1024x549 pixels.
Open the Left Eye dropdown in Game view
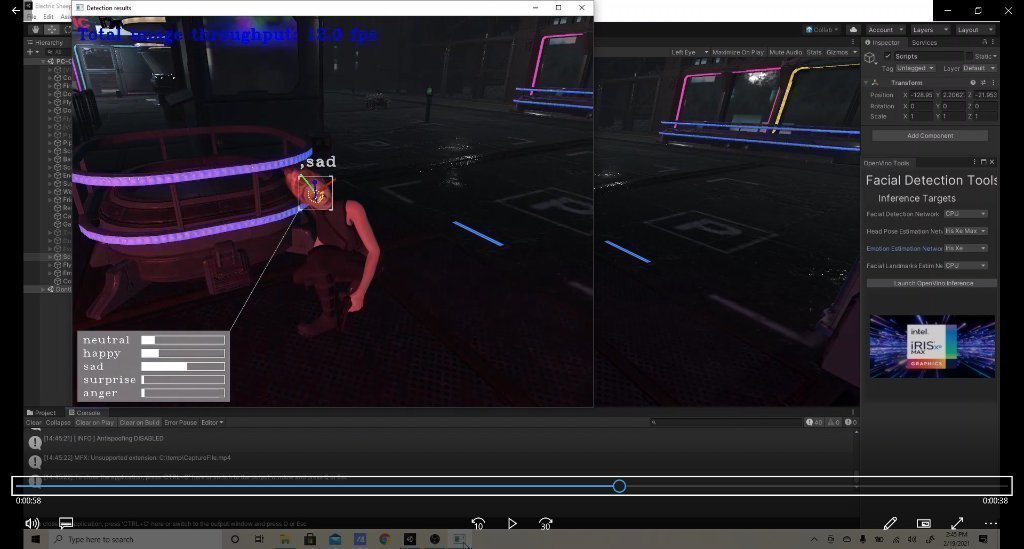click(690, 52)
